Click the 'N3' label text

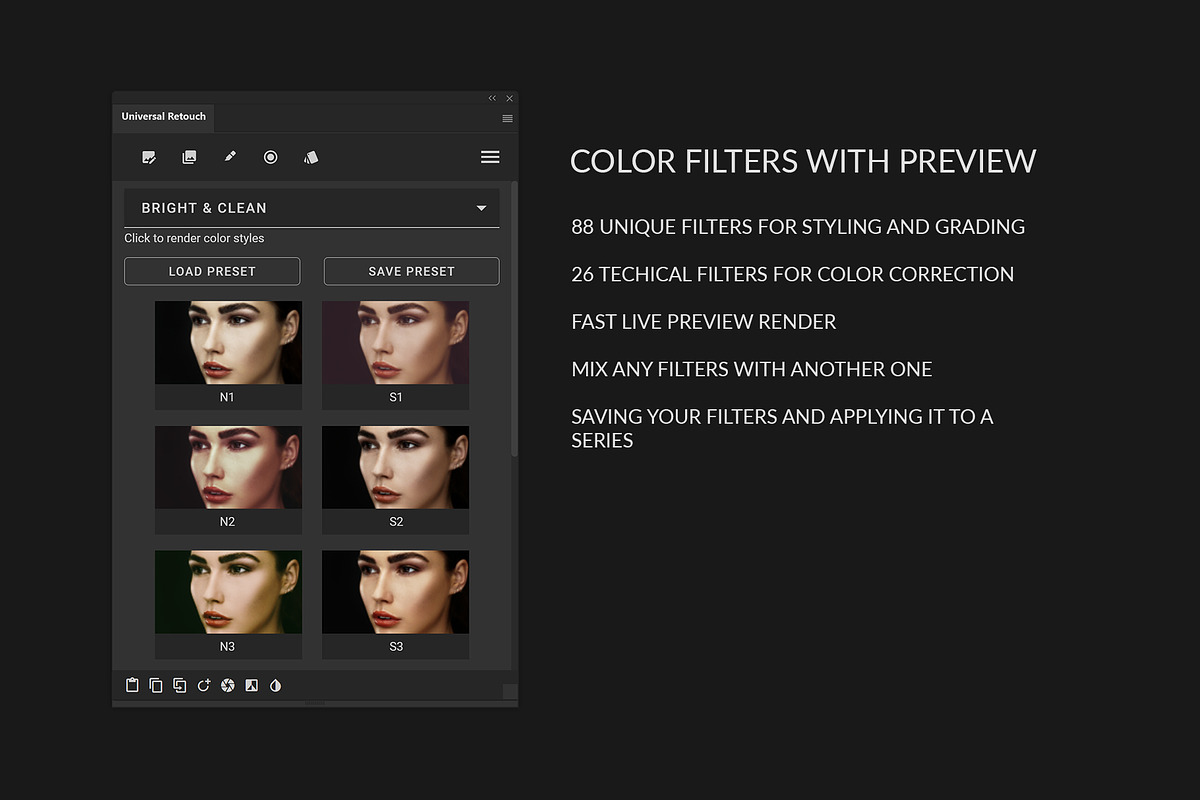pos(228,647)
